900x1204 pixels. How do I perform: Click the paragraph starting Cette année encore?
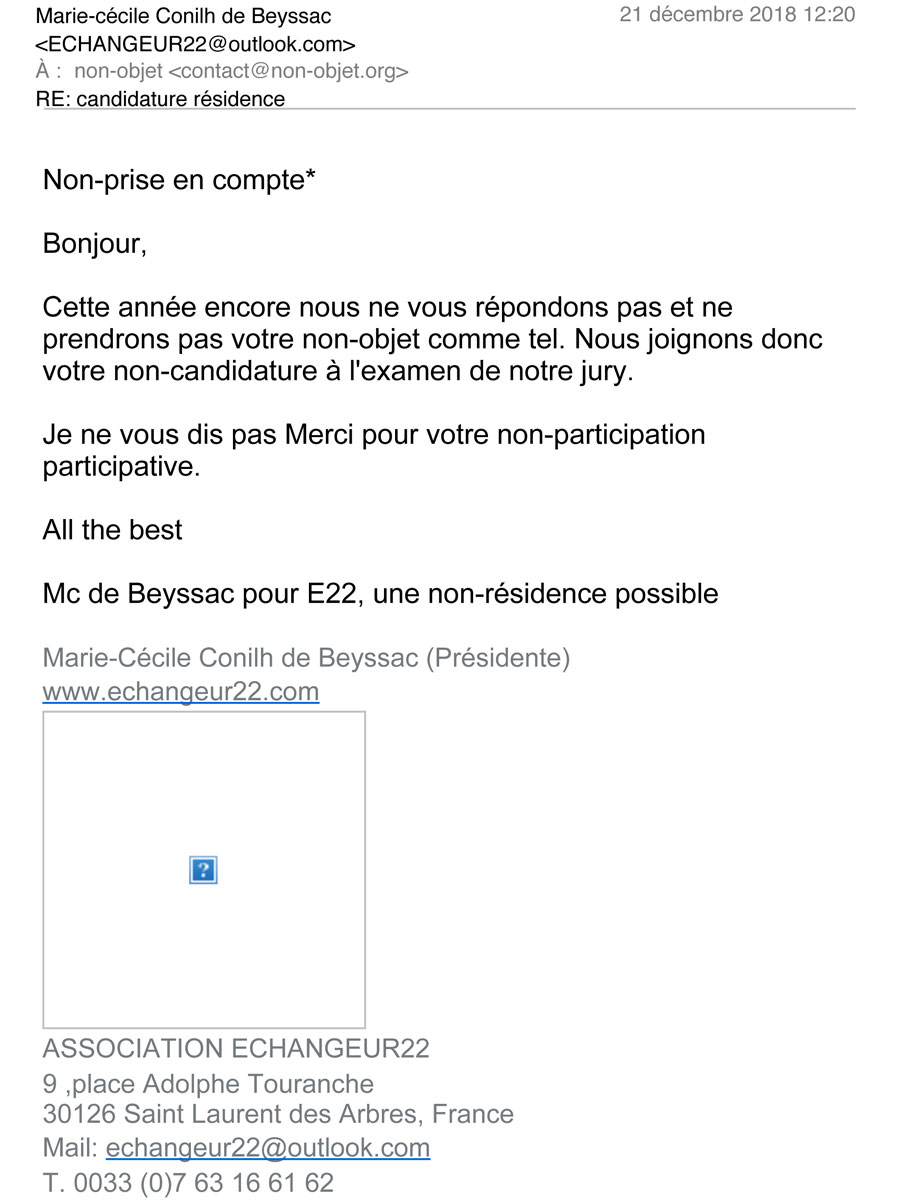point(433,339)
